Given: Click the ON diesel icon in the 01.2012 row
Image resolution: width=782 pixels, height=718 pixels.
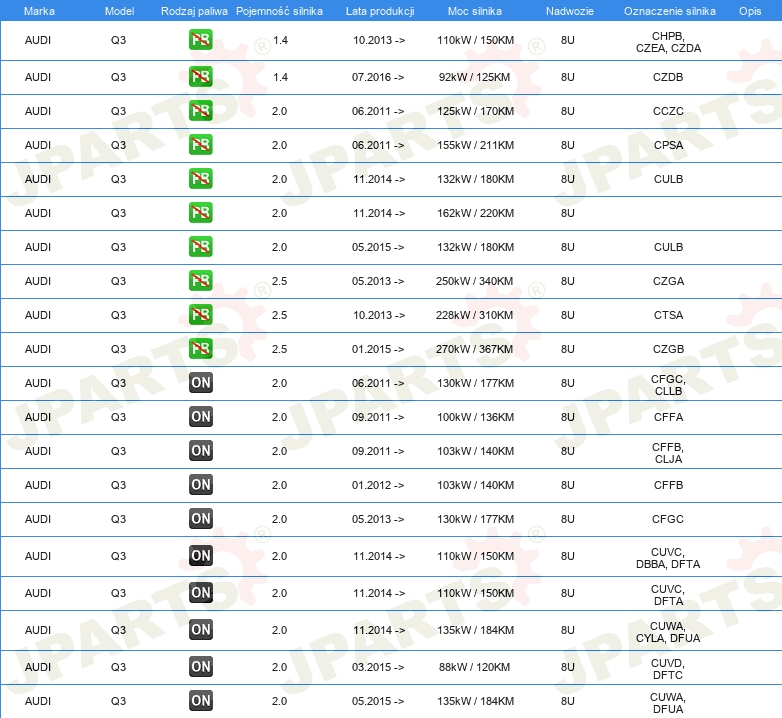Looking at the screenshot, I should [201, 485].
